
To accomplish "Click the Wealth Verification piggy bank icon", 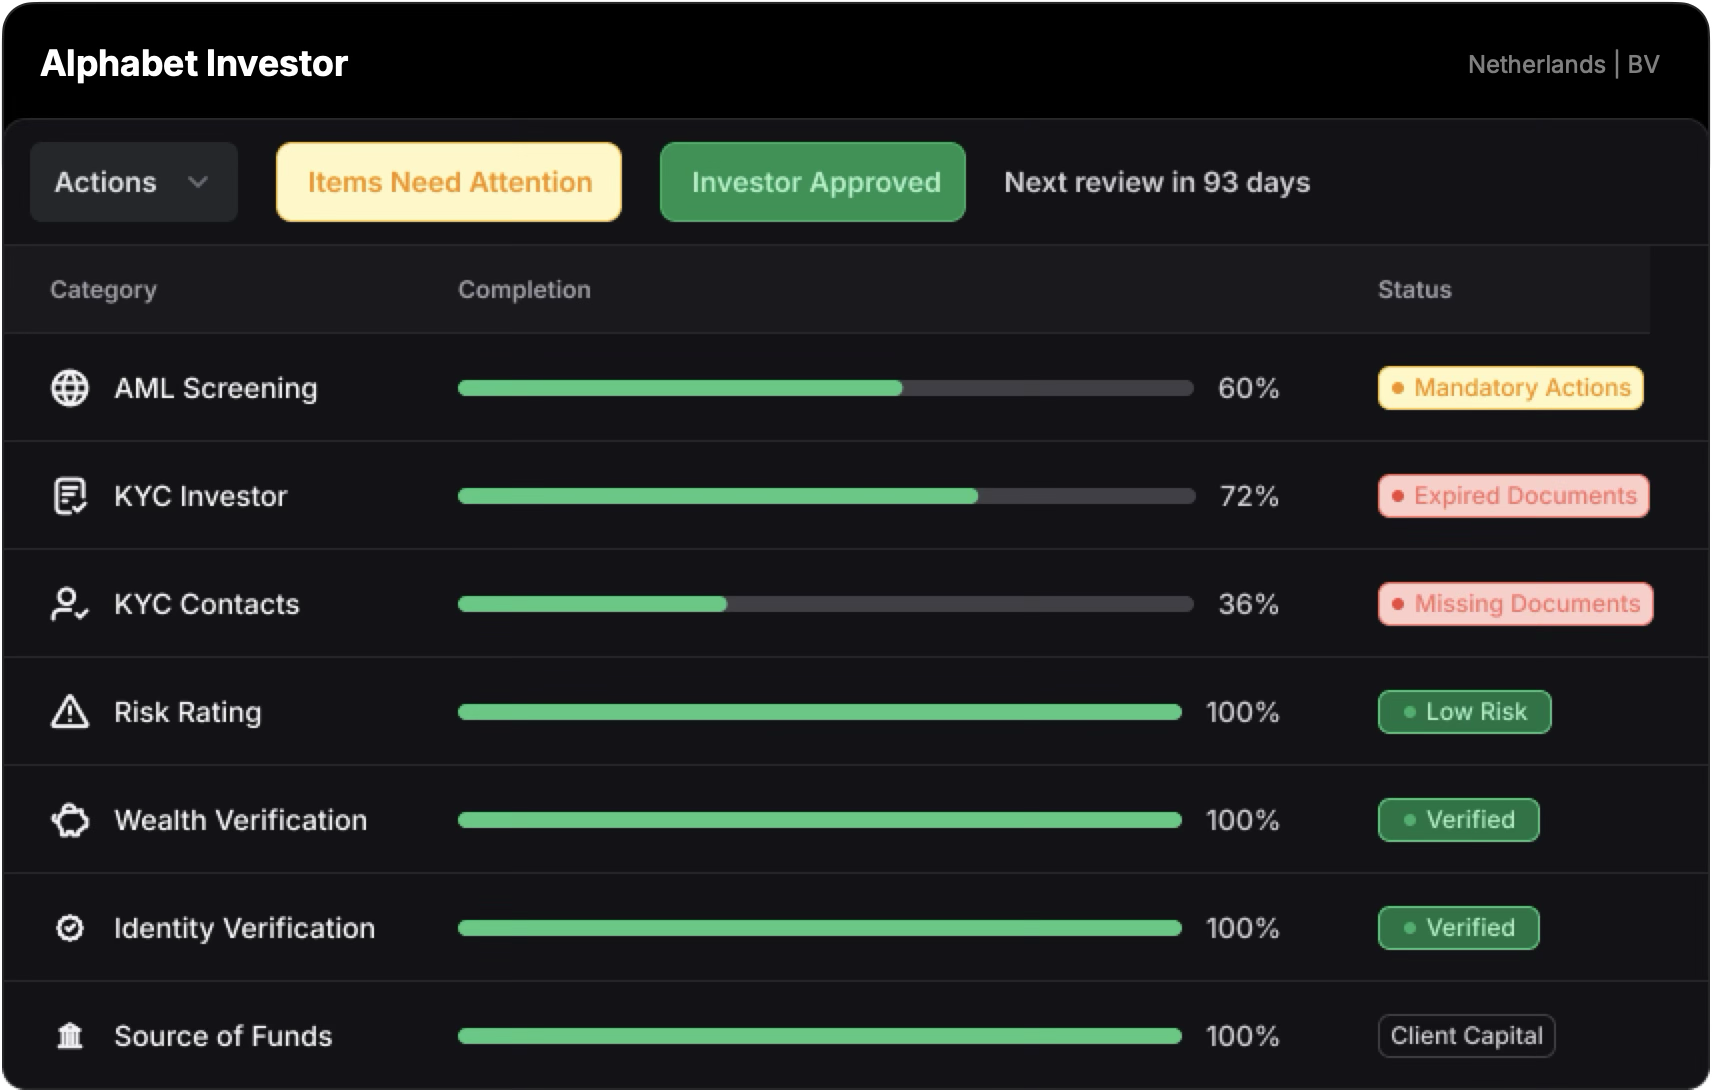I will [70, 820].
